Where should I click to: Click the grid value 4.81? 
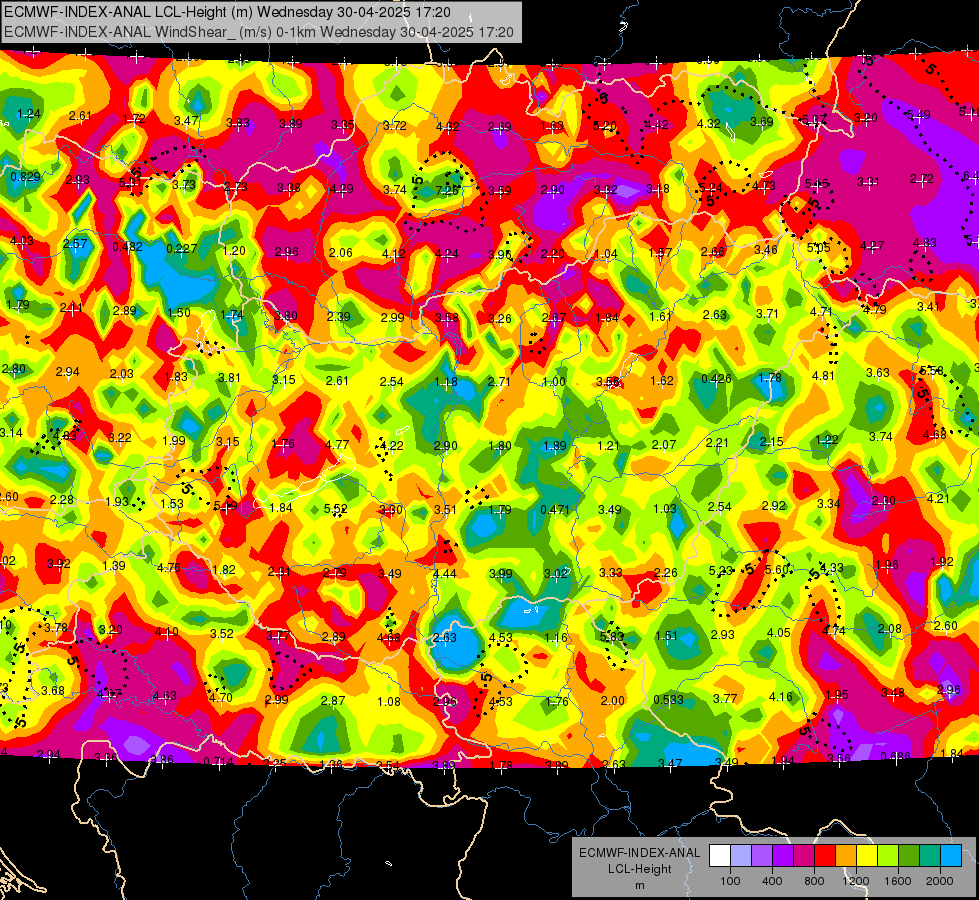point(823,375)
